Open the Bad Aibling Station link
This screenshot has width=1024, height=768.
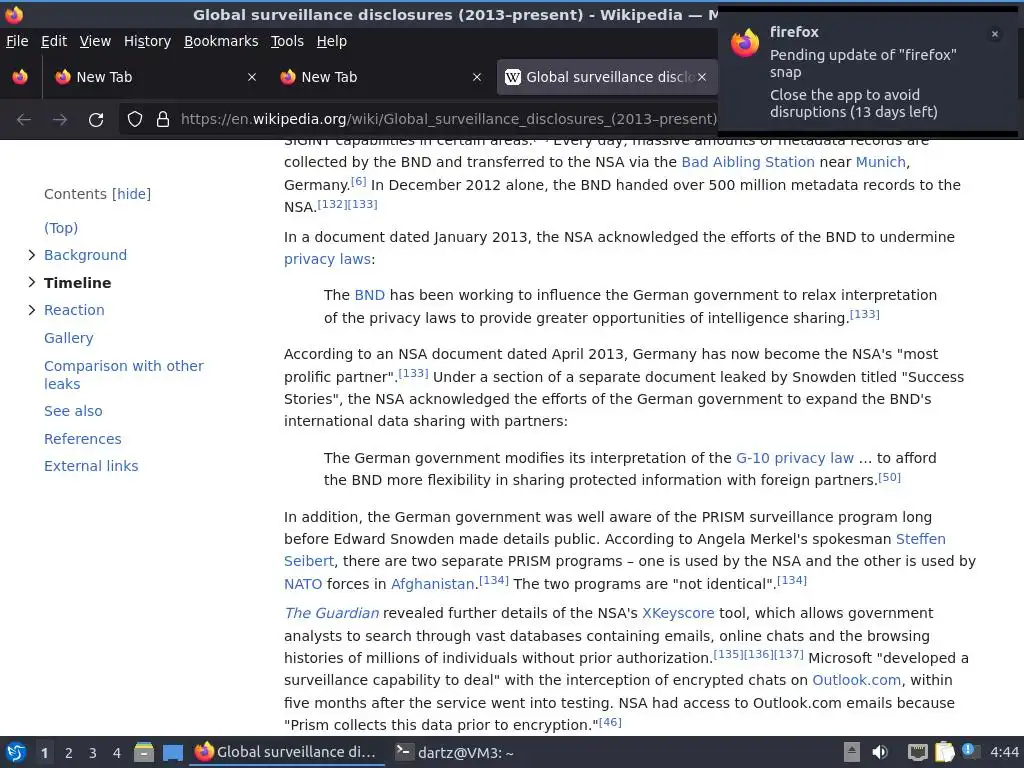(x=748, y=162)
